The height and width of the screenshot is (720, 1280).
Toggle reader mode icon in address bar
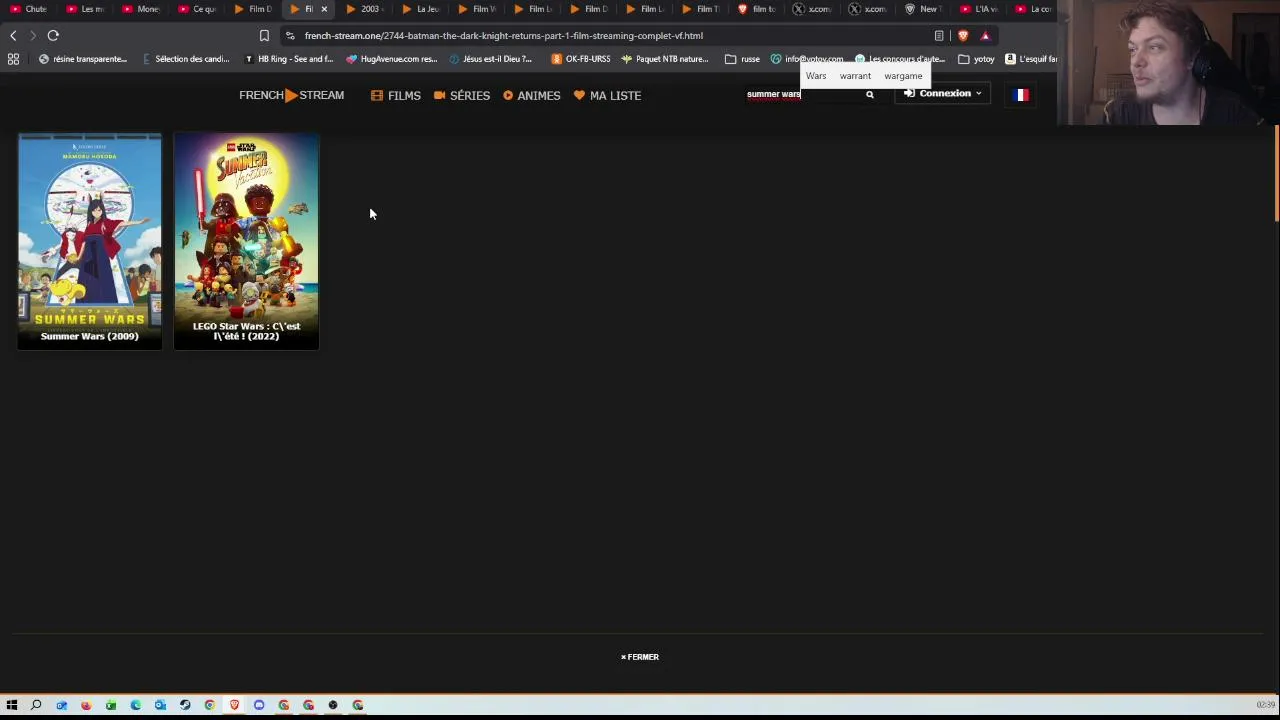click(x=939, y=36)
